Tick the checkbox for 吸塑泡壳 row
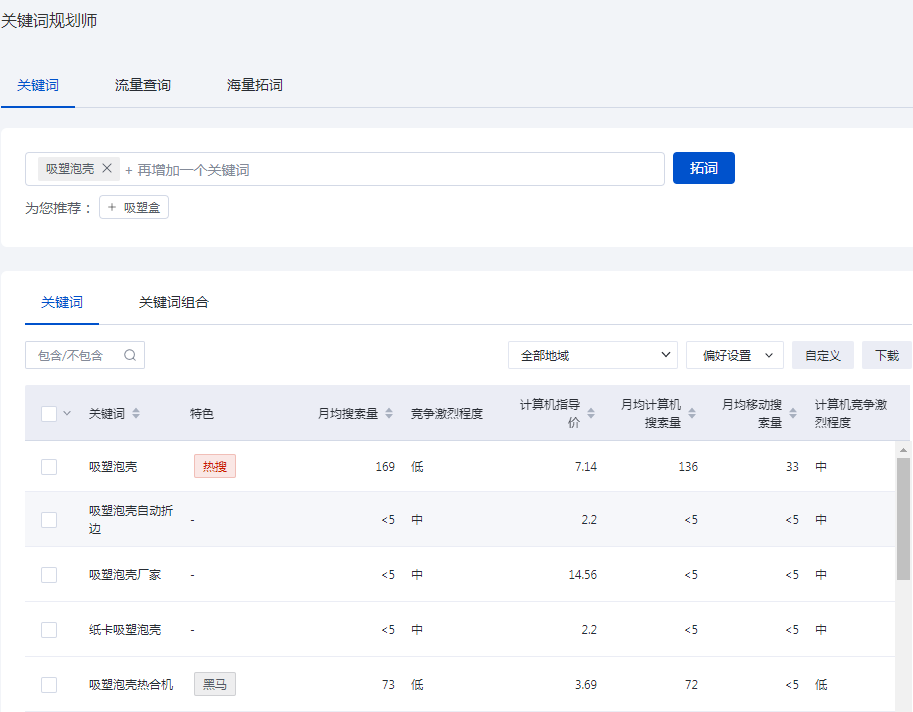Screen dimensions: 913x712 49,467
